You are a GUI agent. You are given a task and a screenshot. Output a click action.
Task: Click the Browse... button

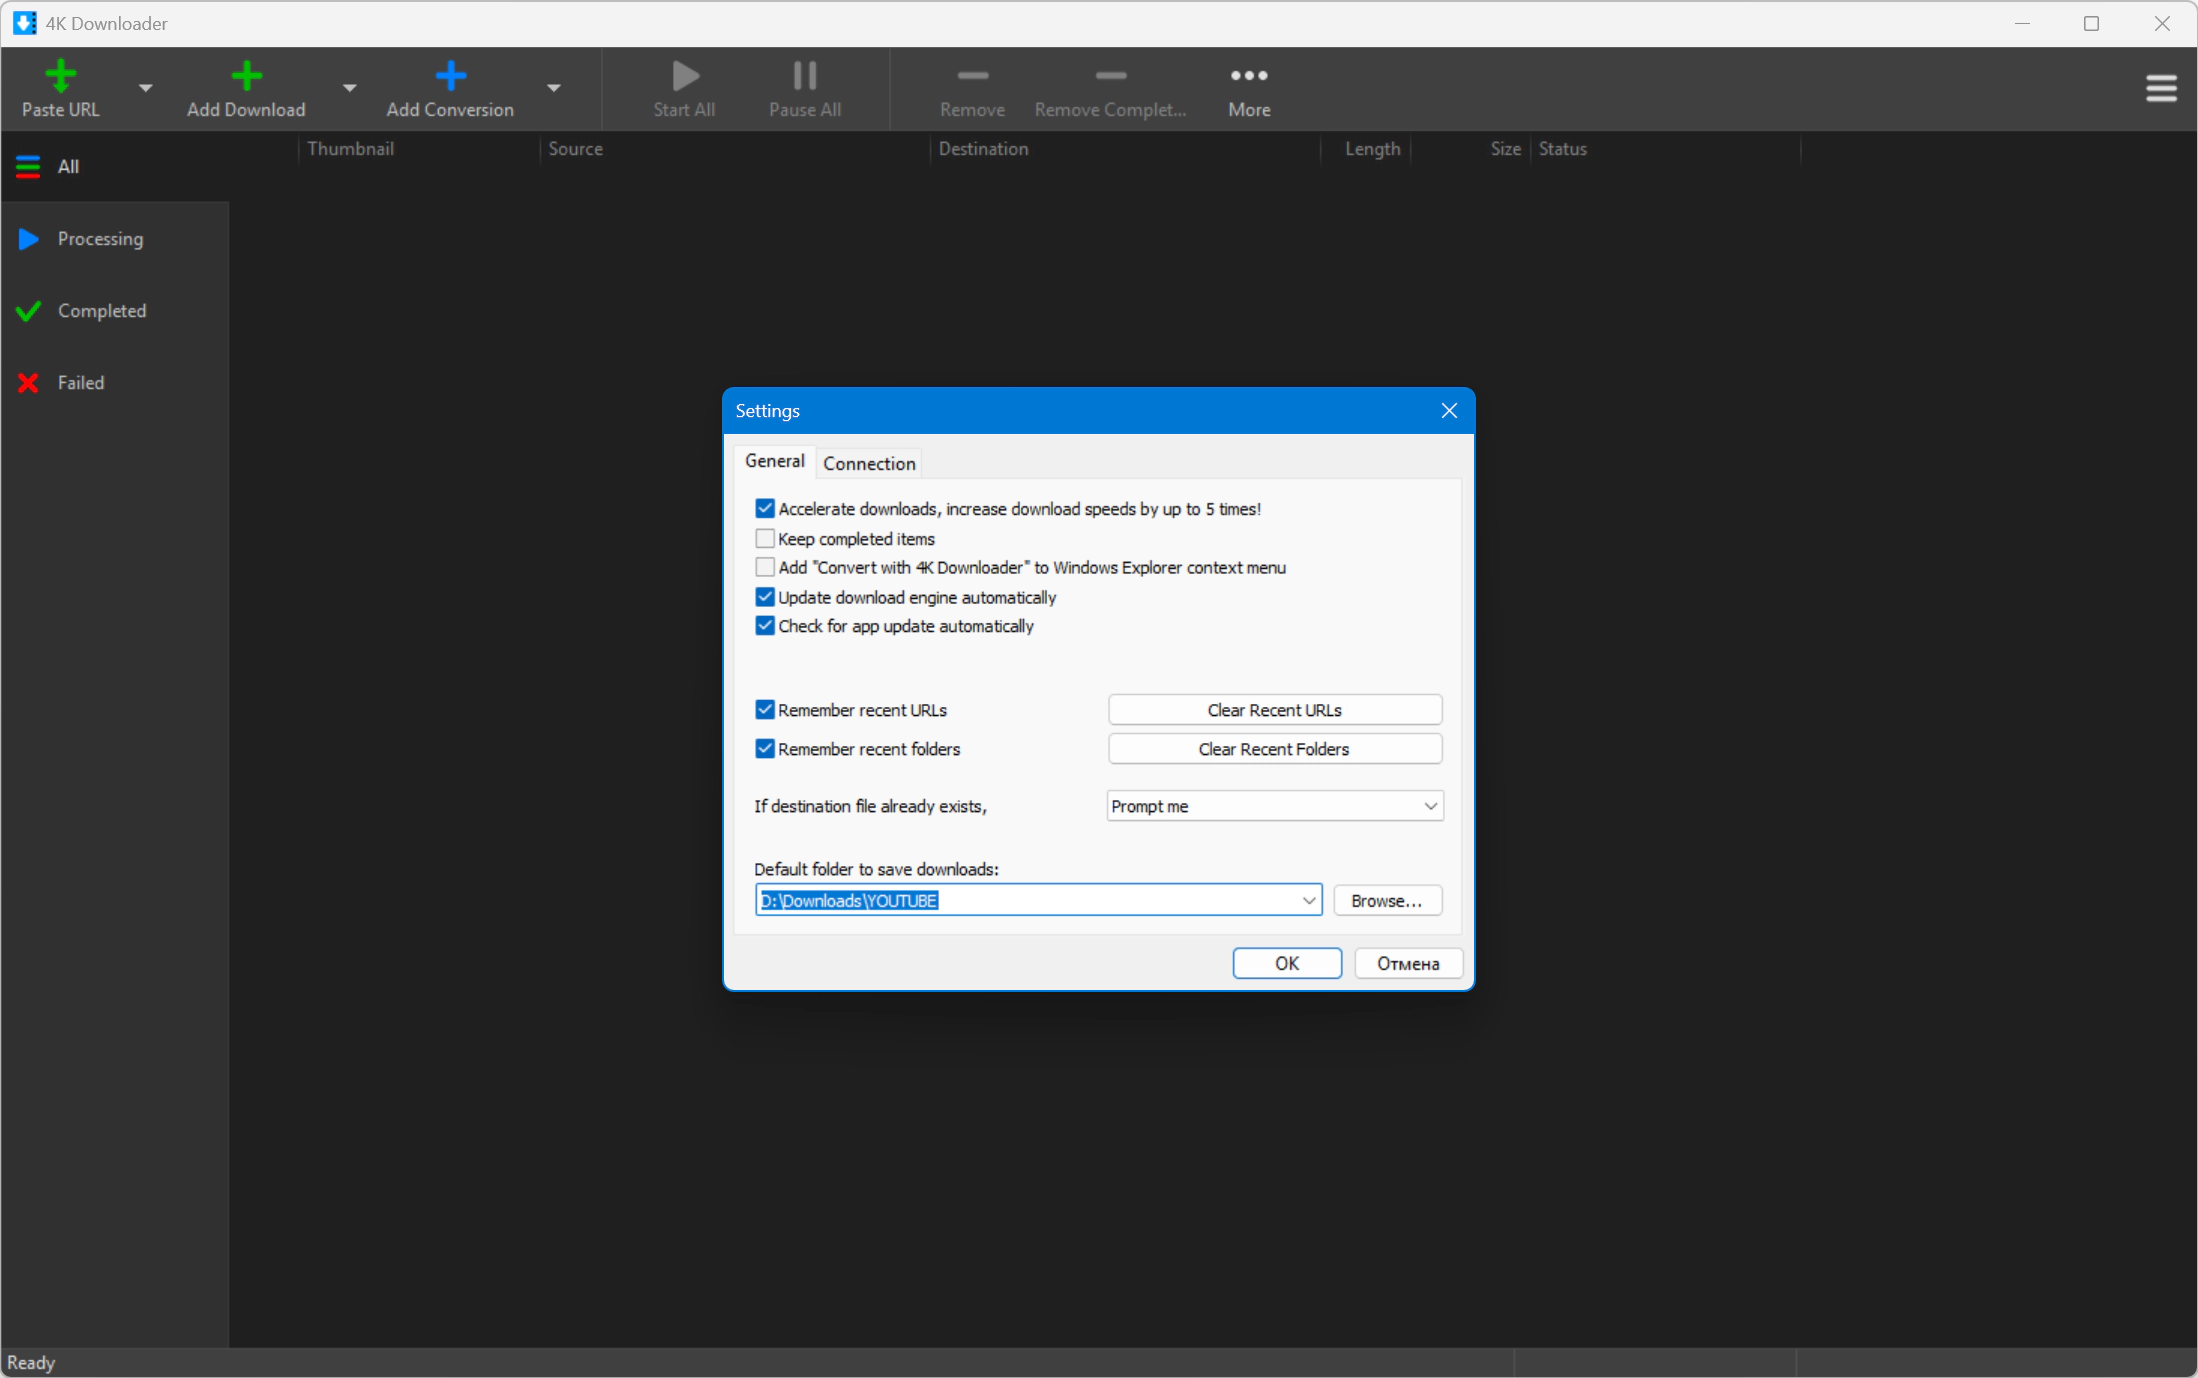pyautogui.click(x=1386, y=901)
